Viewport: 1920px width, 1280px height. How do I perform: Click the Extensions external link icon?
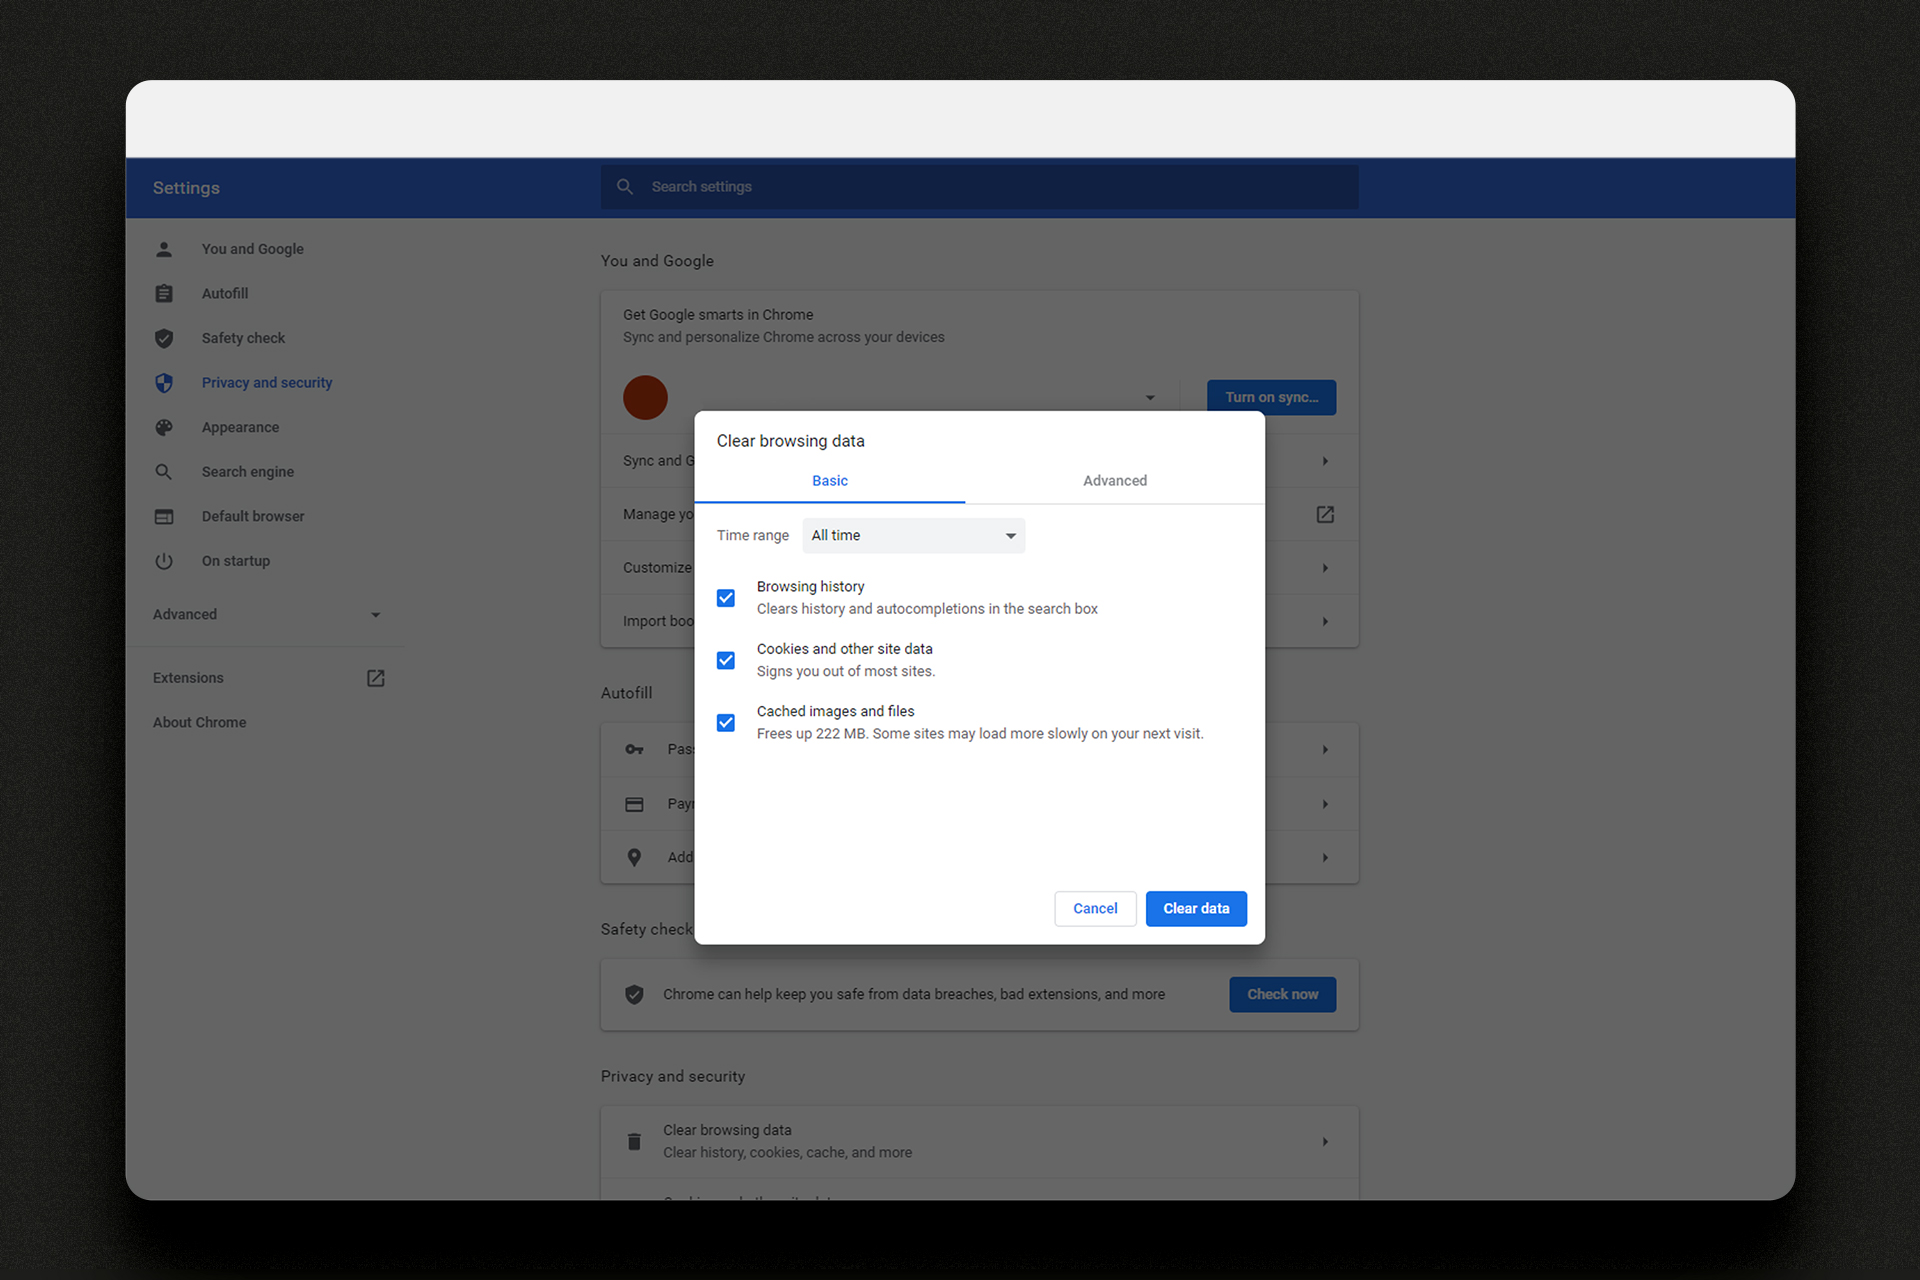tap(375, 678)
